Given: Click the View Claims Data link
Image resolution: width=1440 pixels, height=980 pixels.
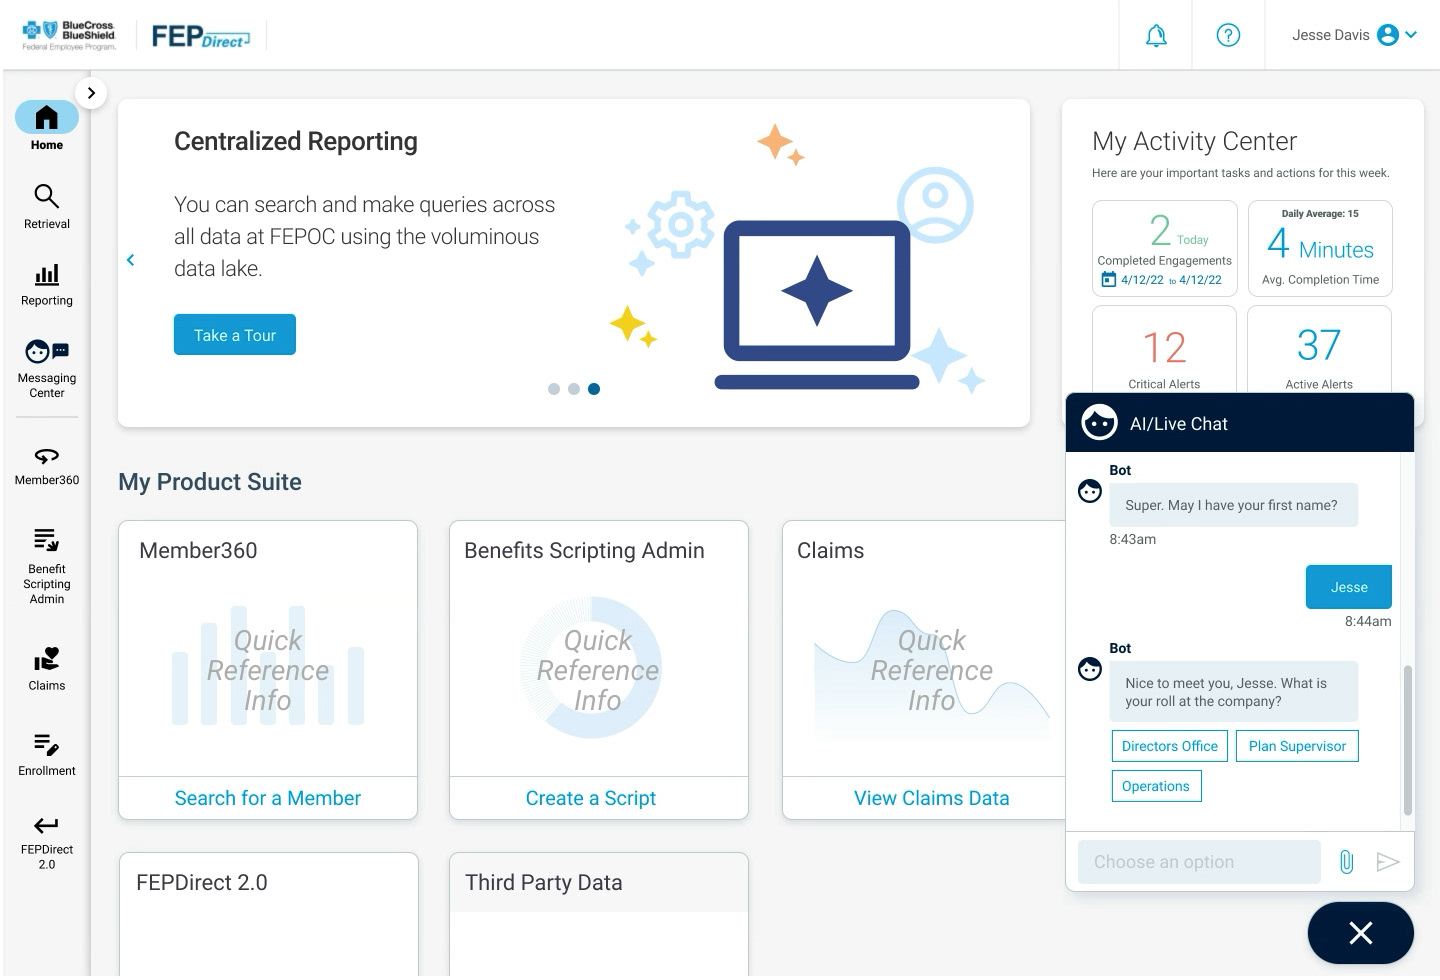Looking at the screenshot, I should point(932,798).
